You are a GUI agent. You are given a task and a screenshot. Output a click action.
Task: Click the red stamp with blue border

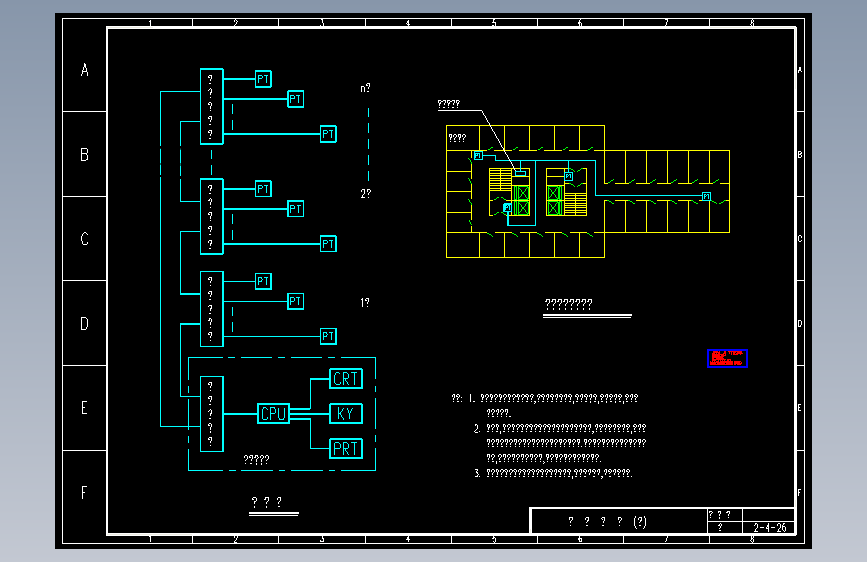[727, 358]
